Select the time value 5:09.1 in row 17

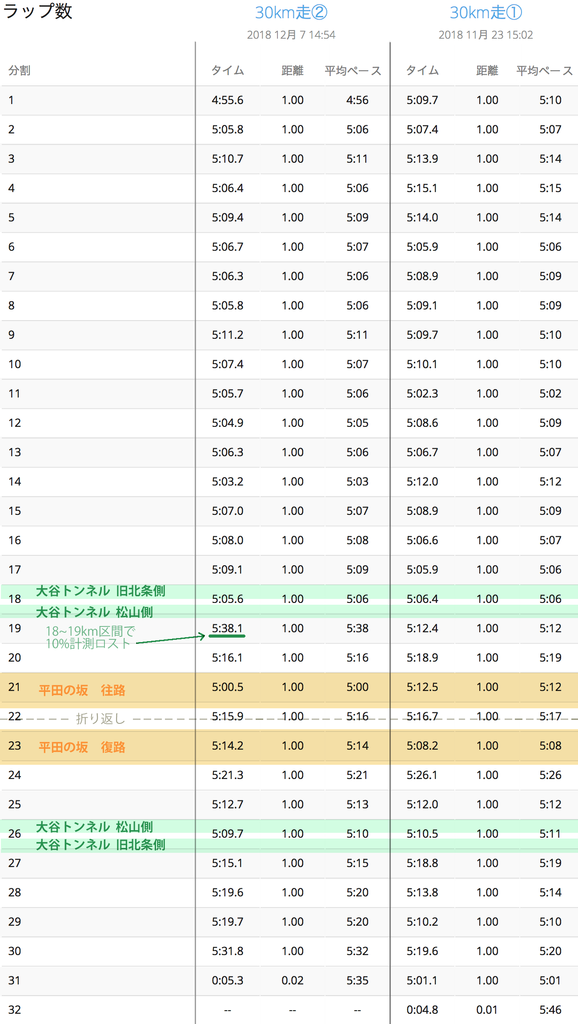(x=228, y=570)
